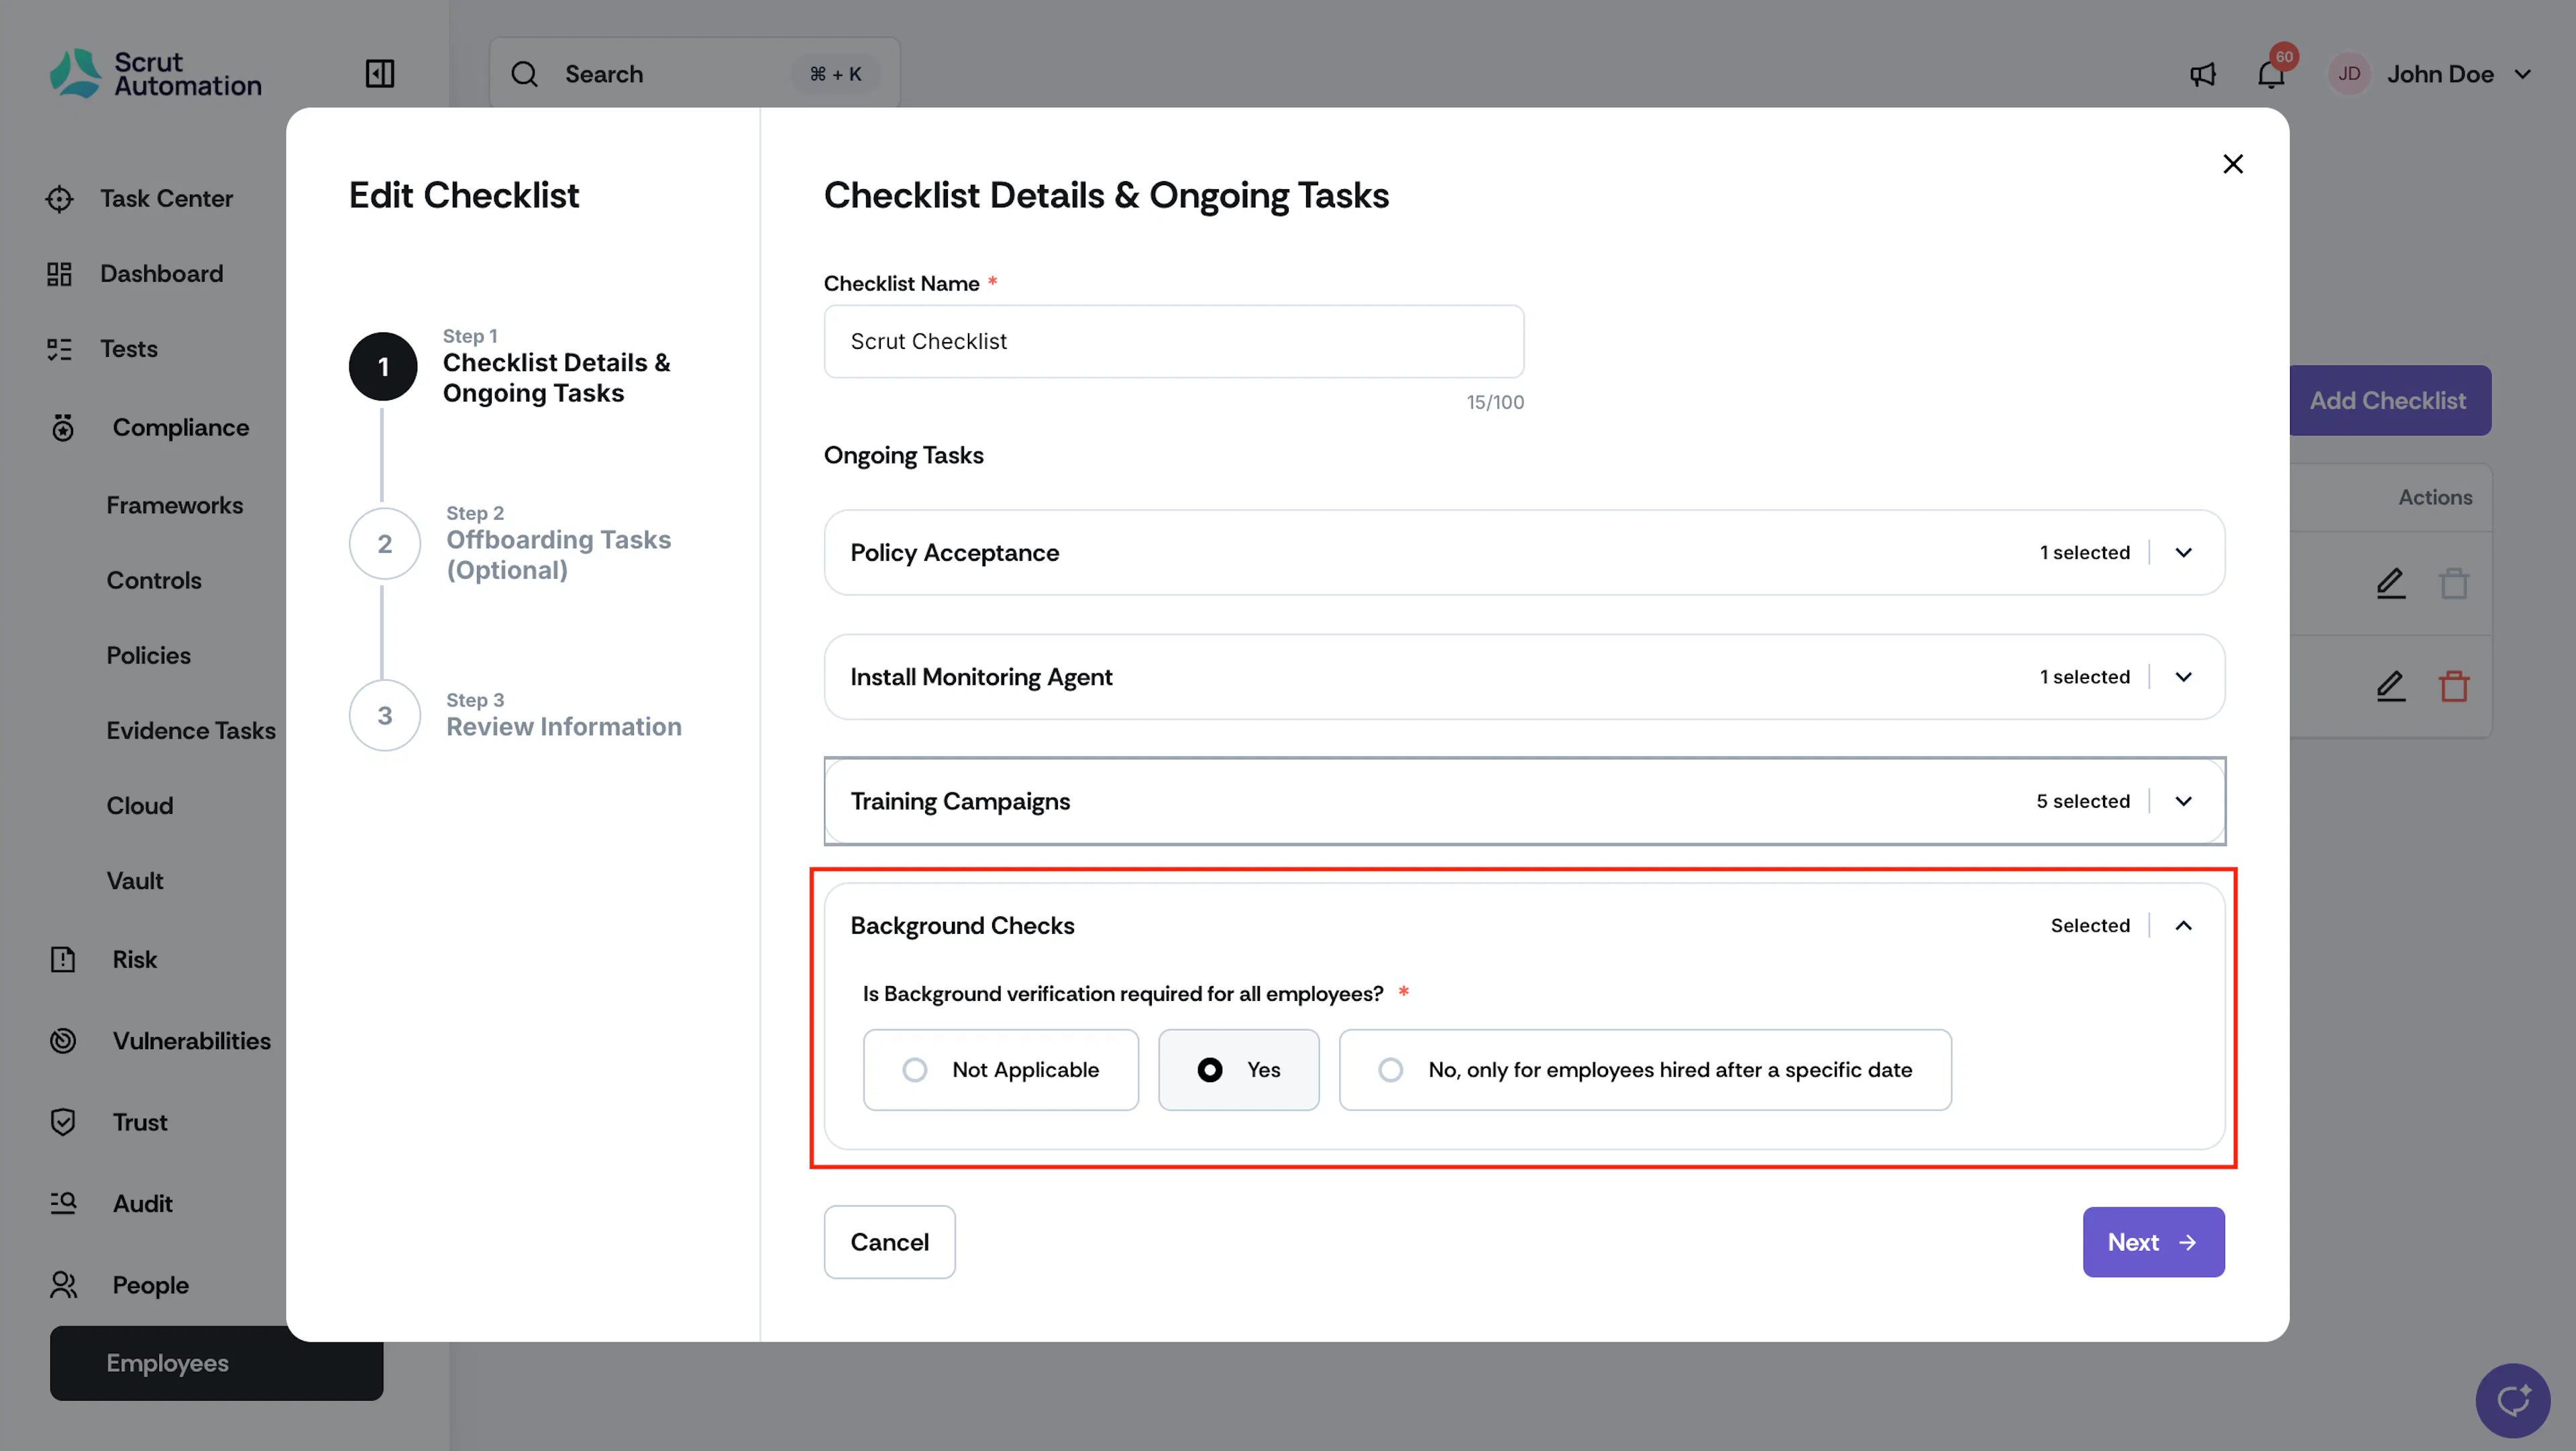Image resolution: width=2576 pixels, height=1451 pixels.
Task: Open the help chat bubble icon
Action: (2513, 1400)
